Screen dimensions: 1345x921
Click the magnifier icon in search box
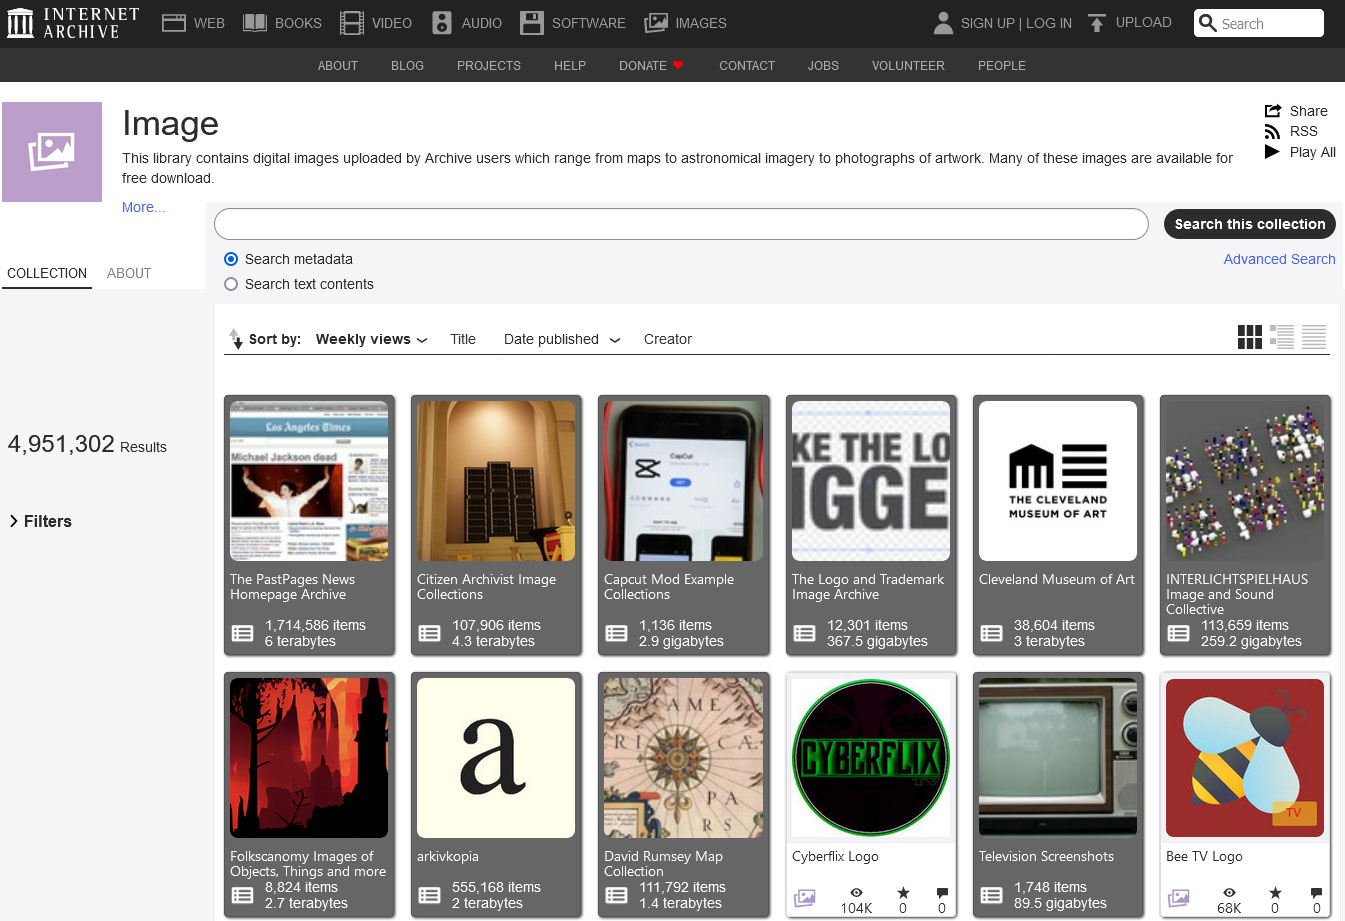tap(1208, 23)
